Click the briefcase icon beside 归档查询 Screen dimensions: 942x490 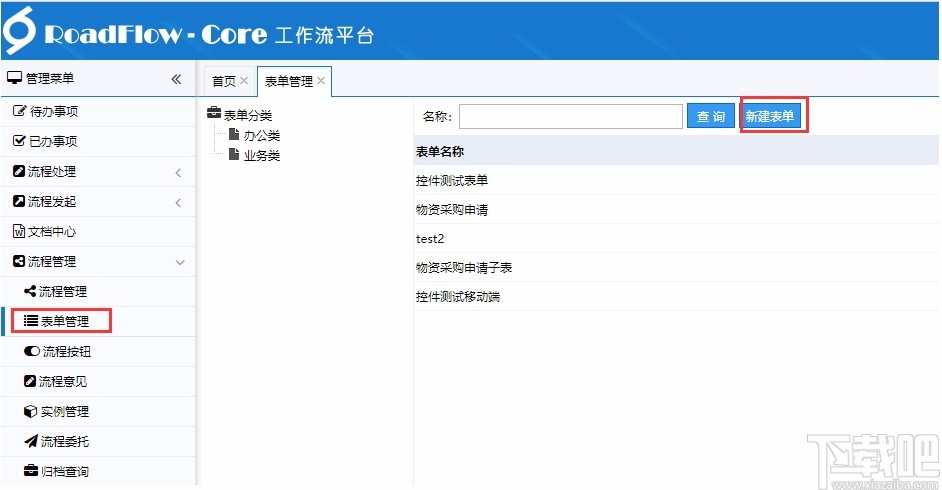[31, 470]
